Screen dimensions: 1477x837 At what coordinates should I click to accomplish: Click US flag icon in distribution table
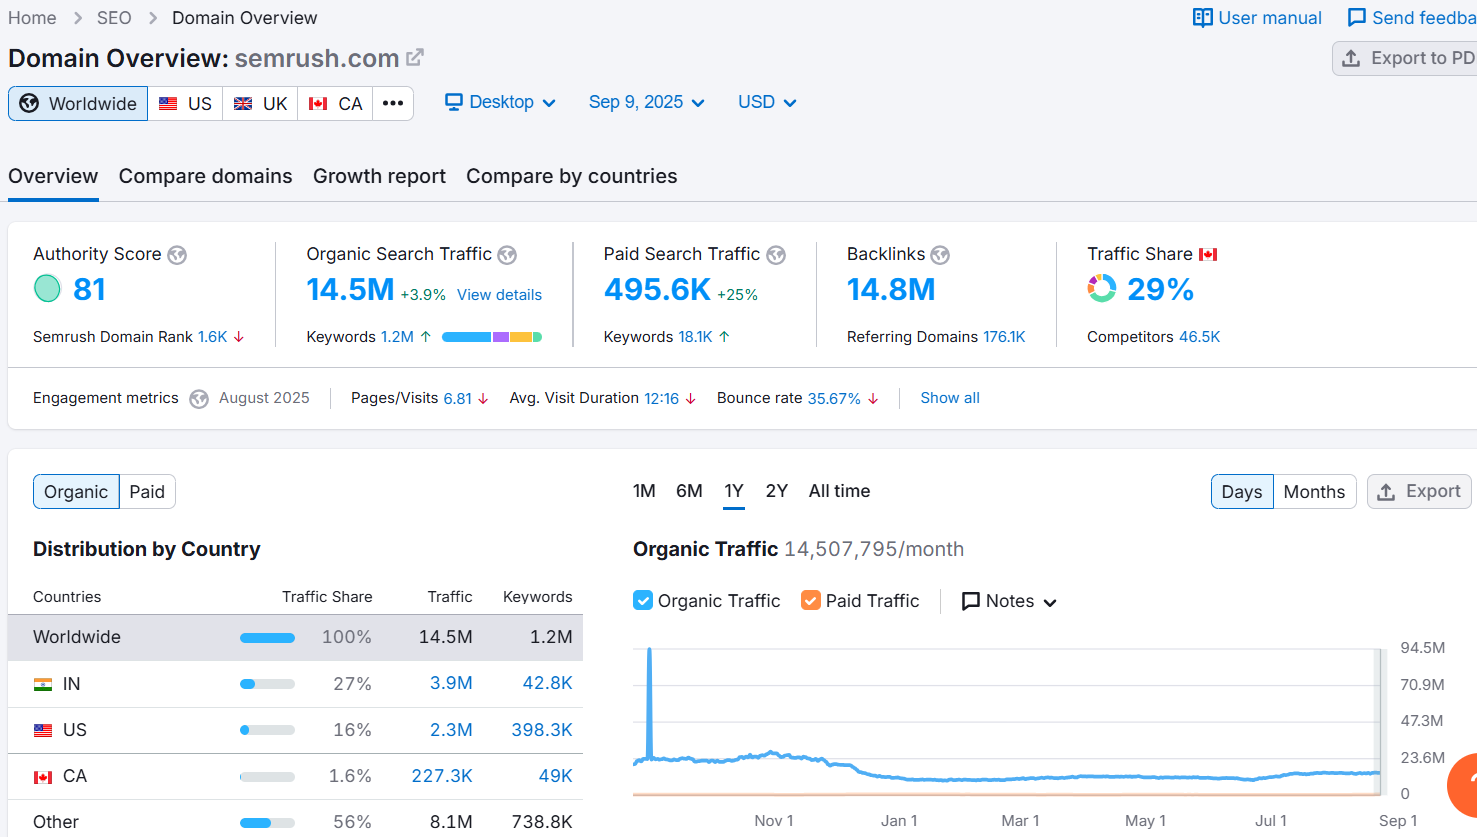43,730
